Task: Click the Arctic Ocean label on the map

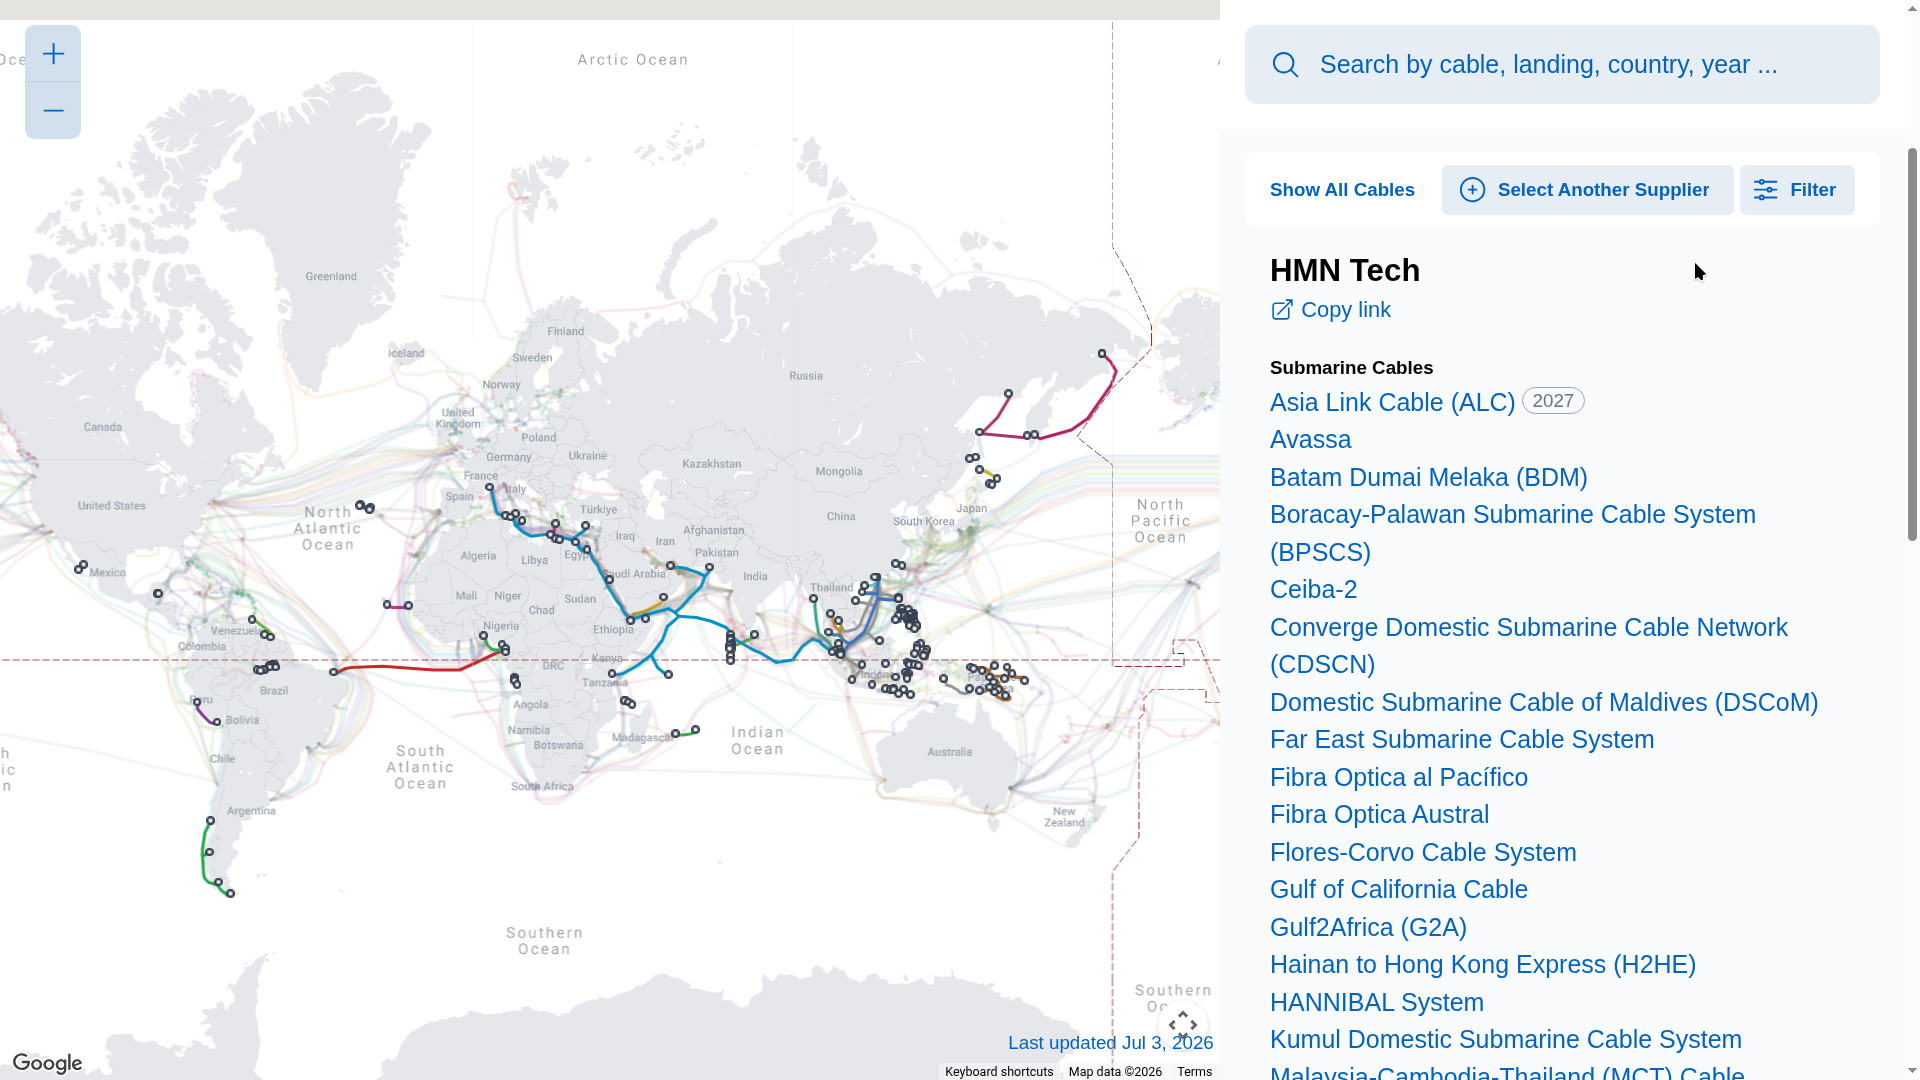Action: click(x=633, y=60)
